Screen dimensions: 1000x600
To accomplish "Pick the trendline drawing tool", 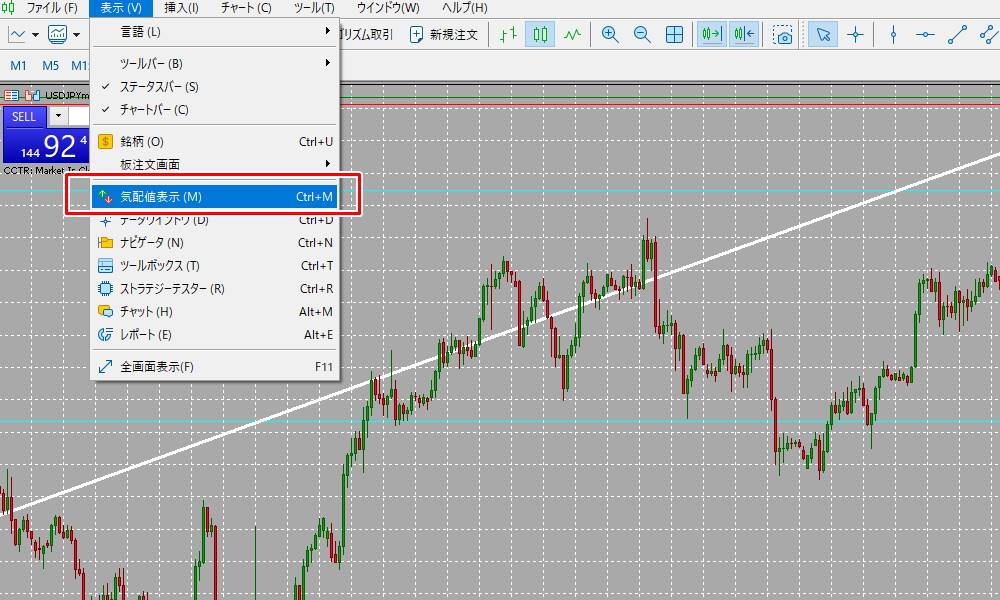I will point(957,34).
